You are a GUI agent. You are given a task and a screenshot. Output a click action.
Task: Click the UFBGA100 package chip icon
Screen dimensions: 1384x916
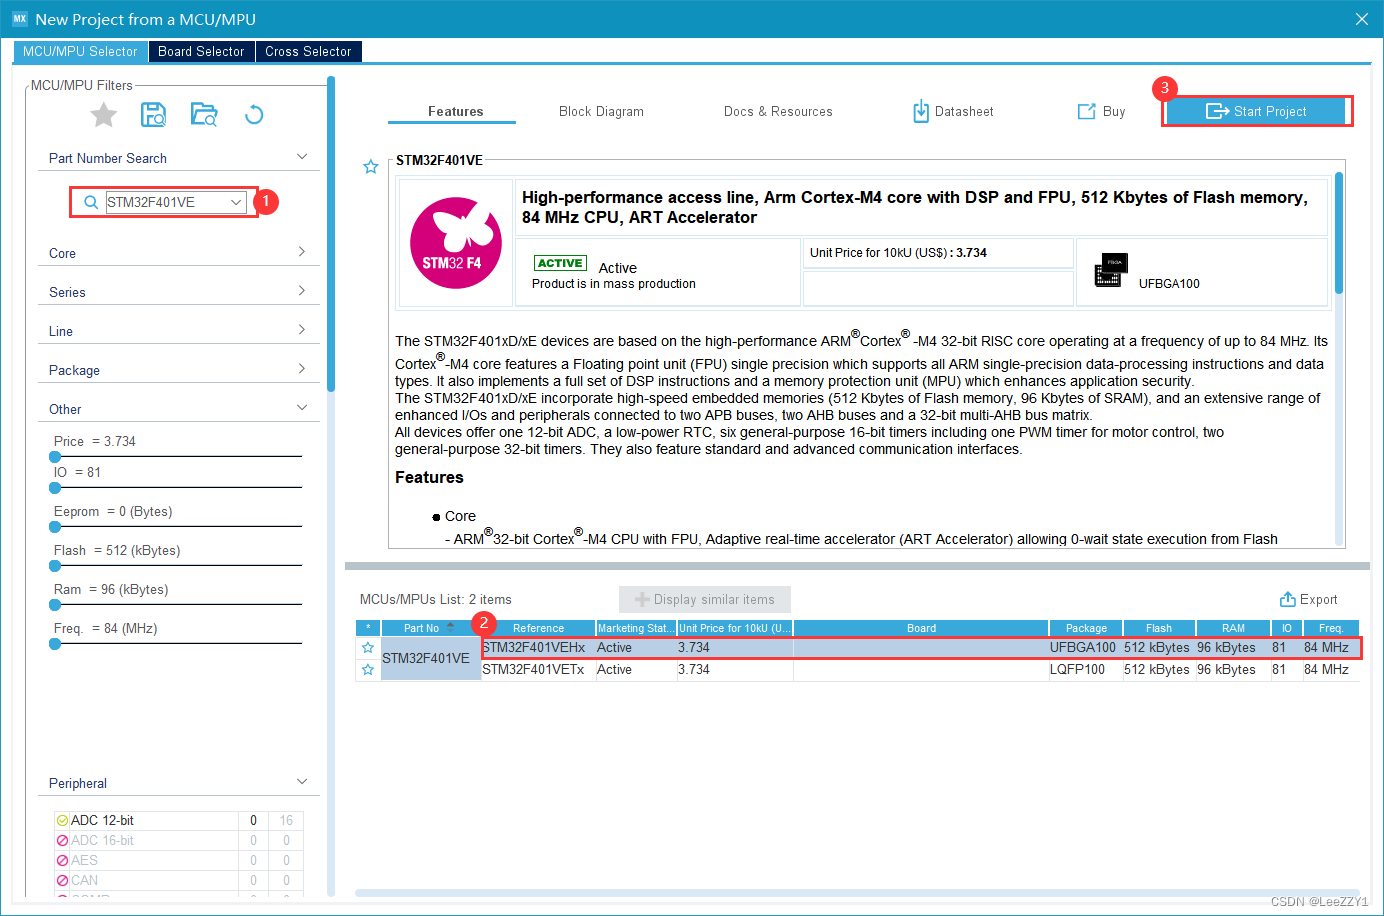click(1111, 270)
